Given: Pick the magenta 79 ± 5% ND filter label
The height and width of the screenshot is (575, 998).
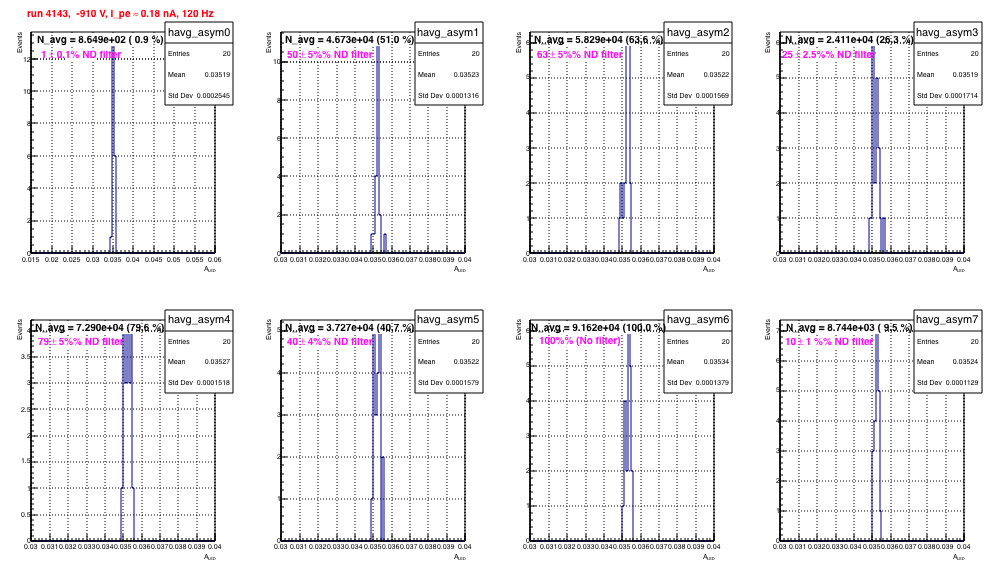Looking at the screenshot, I should click(x=81, y=342).
